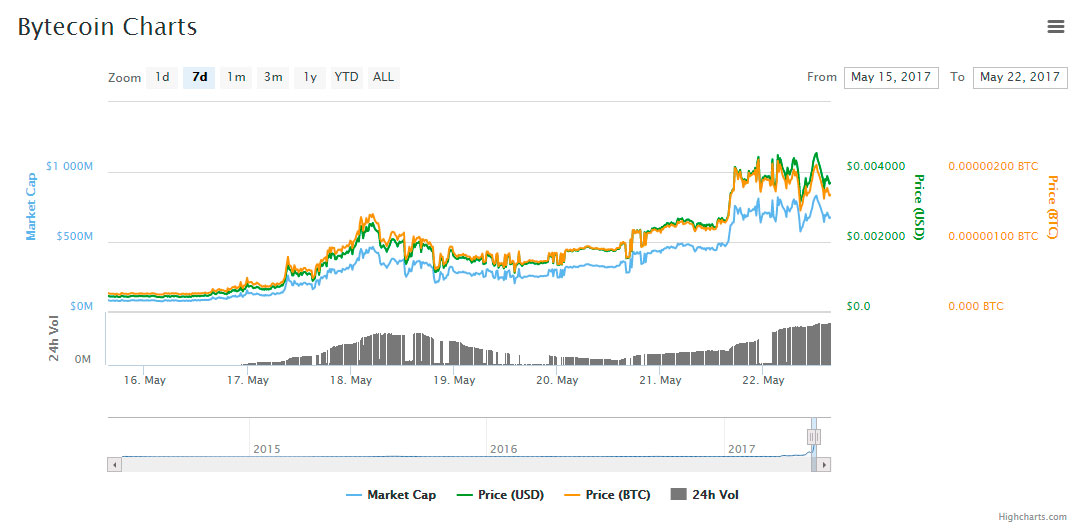Click the $0.004000 price label
The height and width of the screenshot is (529, 1085).
876,166
